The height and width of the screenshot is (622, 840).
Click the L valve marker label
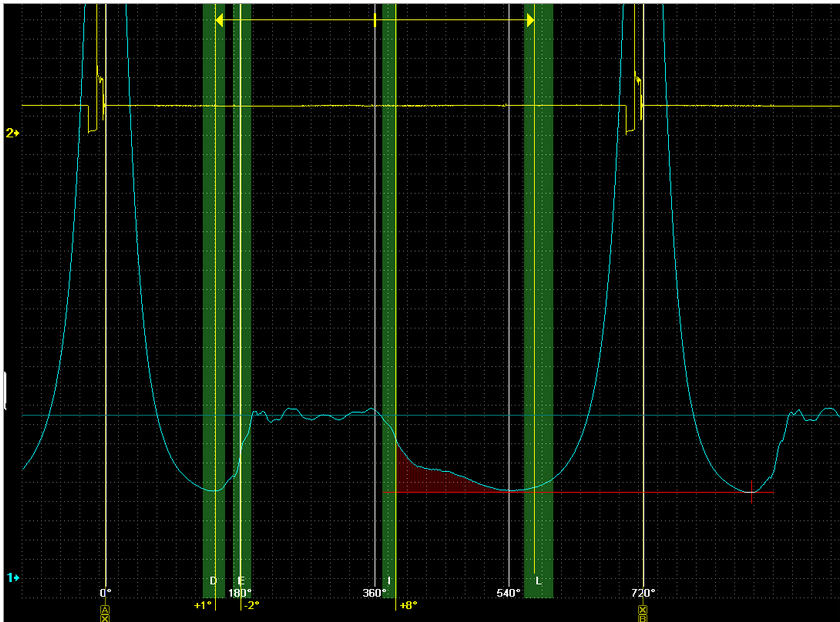pyautogui.click(x=538, y=581)
